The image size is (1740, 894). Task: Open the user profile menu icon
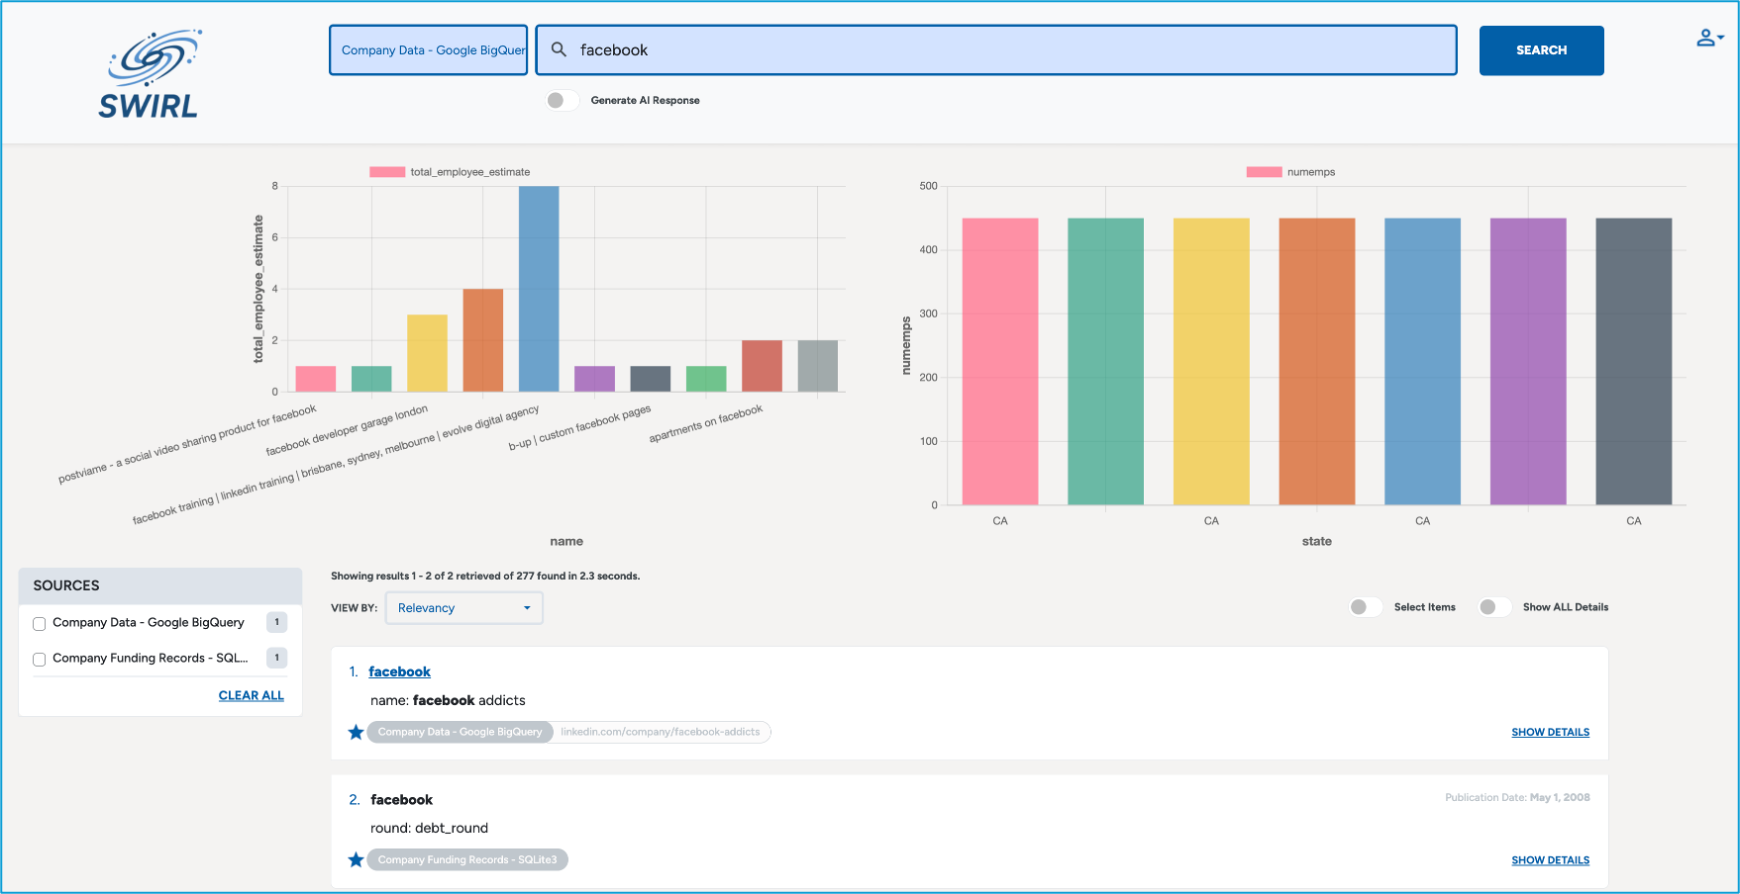point(1709,38)
